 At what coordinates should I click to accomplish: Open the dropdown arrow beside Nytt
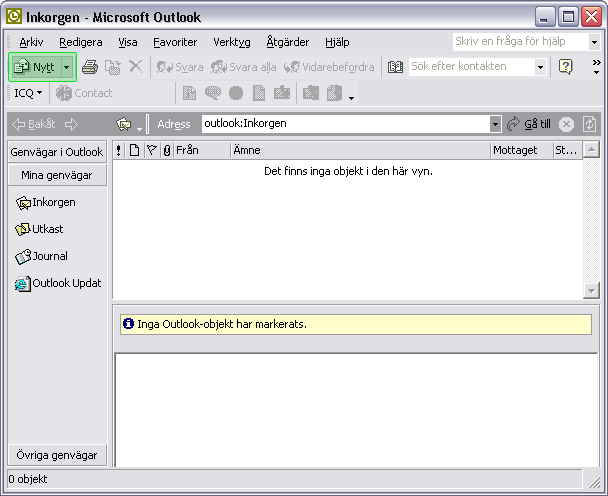67,67
